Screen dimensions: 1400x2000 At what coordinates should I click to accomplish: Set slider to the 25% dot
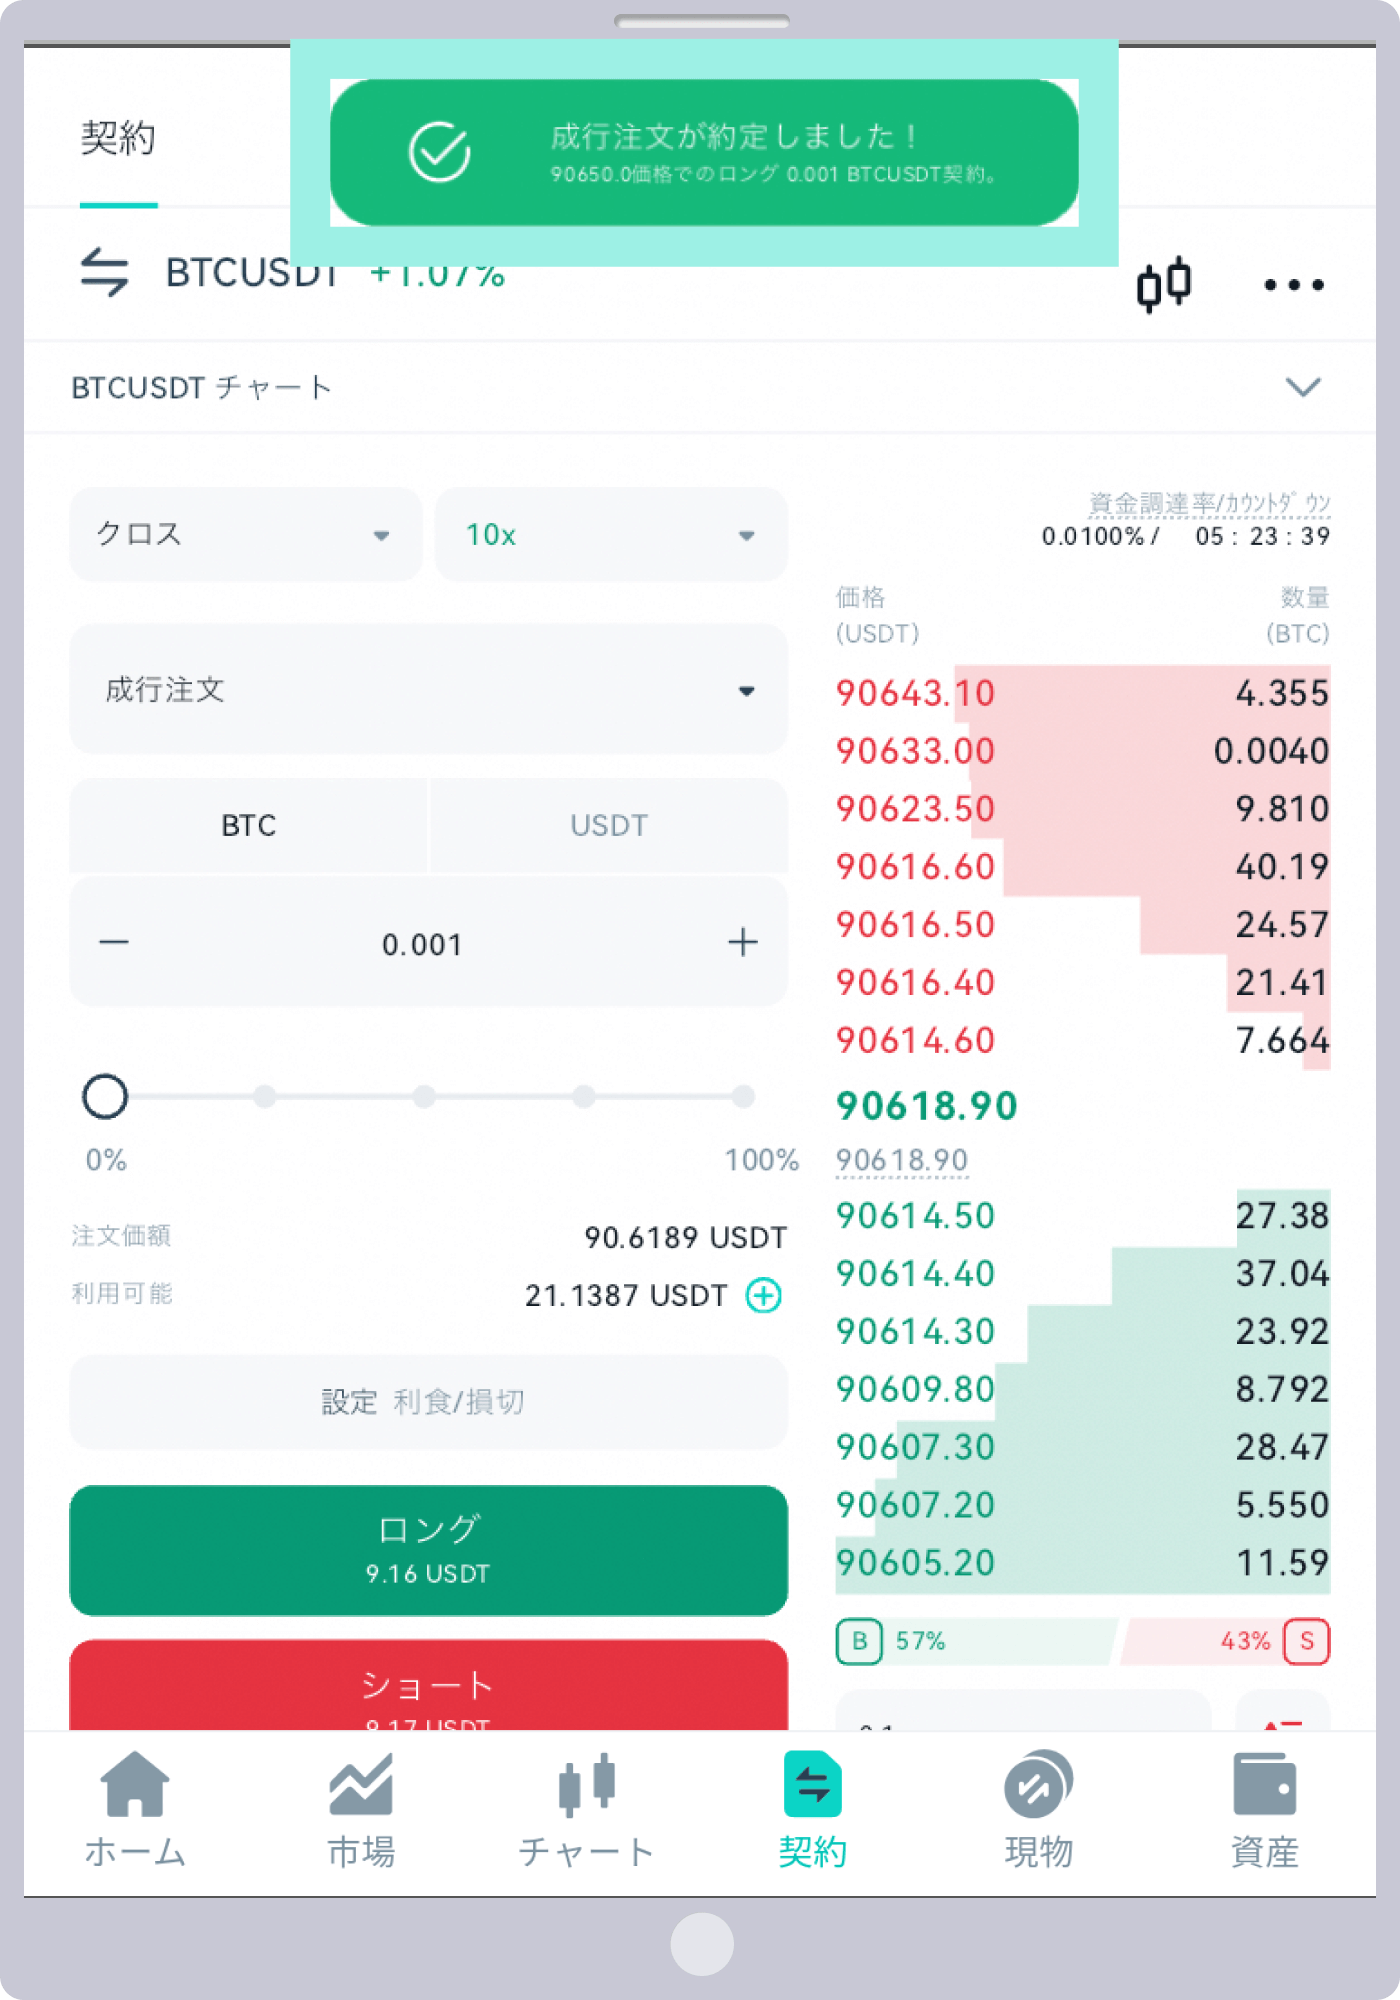click(264, 1096)
